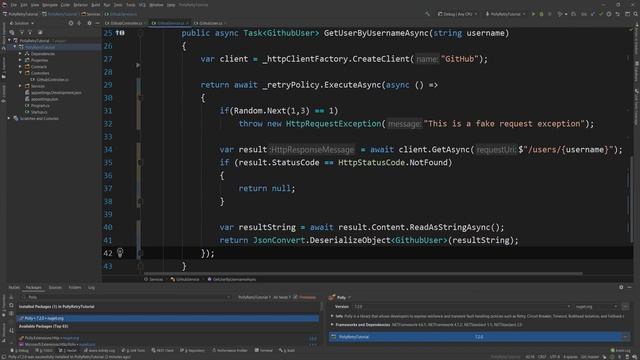The image size is (640, 360).
Task: Click the Run button in the toolbar
Action: click(533, 14)
